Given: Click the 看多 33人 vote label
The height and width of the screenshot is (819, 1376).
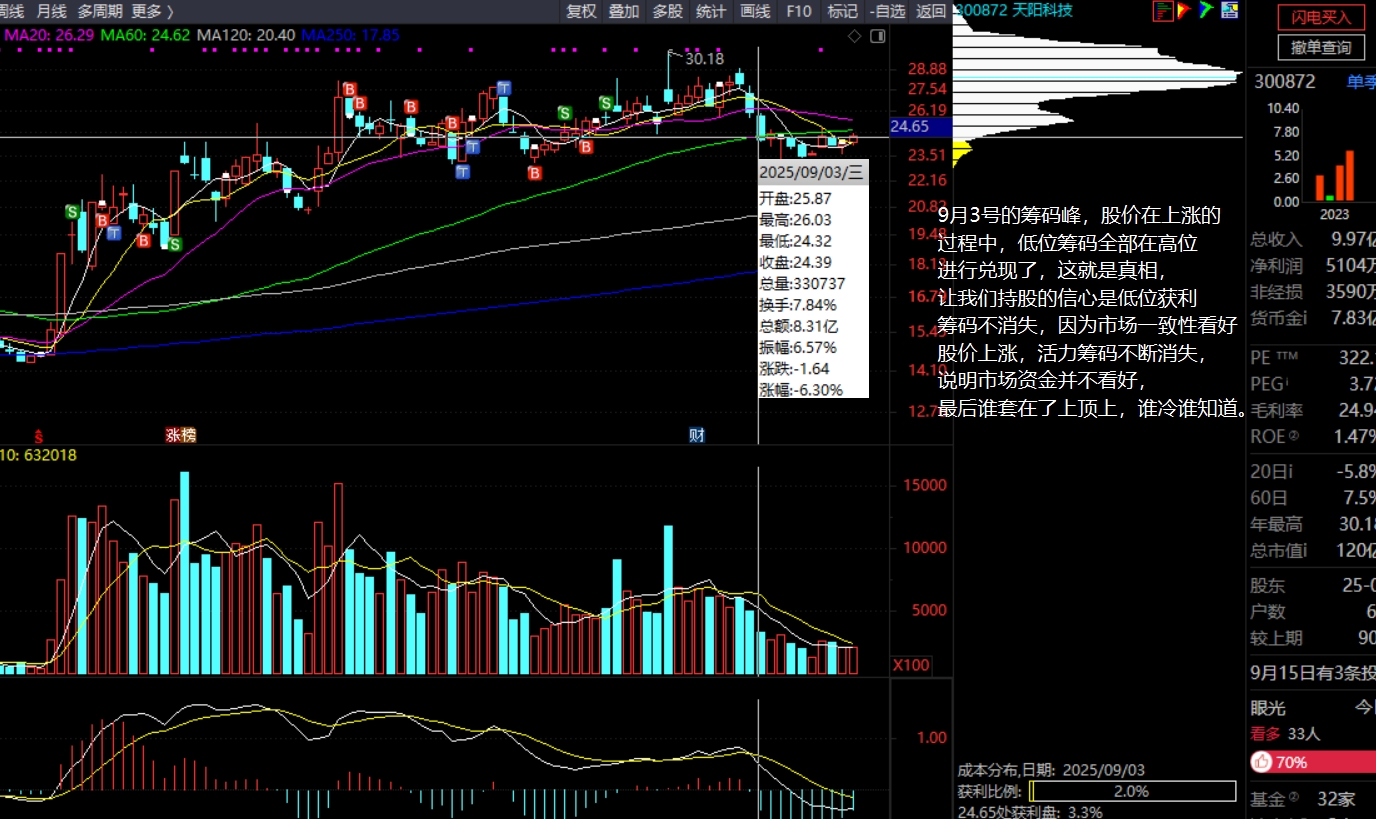Looking at the screenshot, I should [x=1285, y=734].
